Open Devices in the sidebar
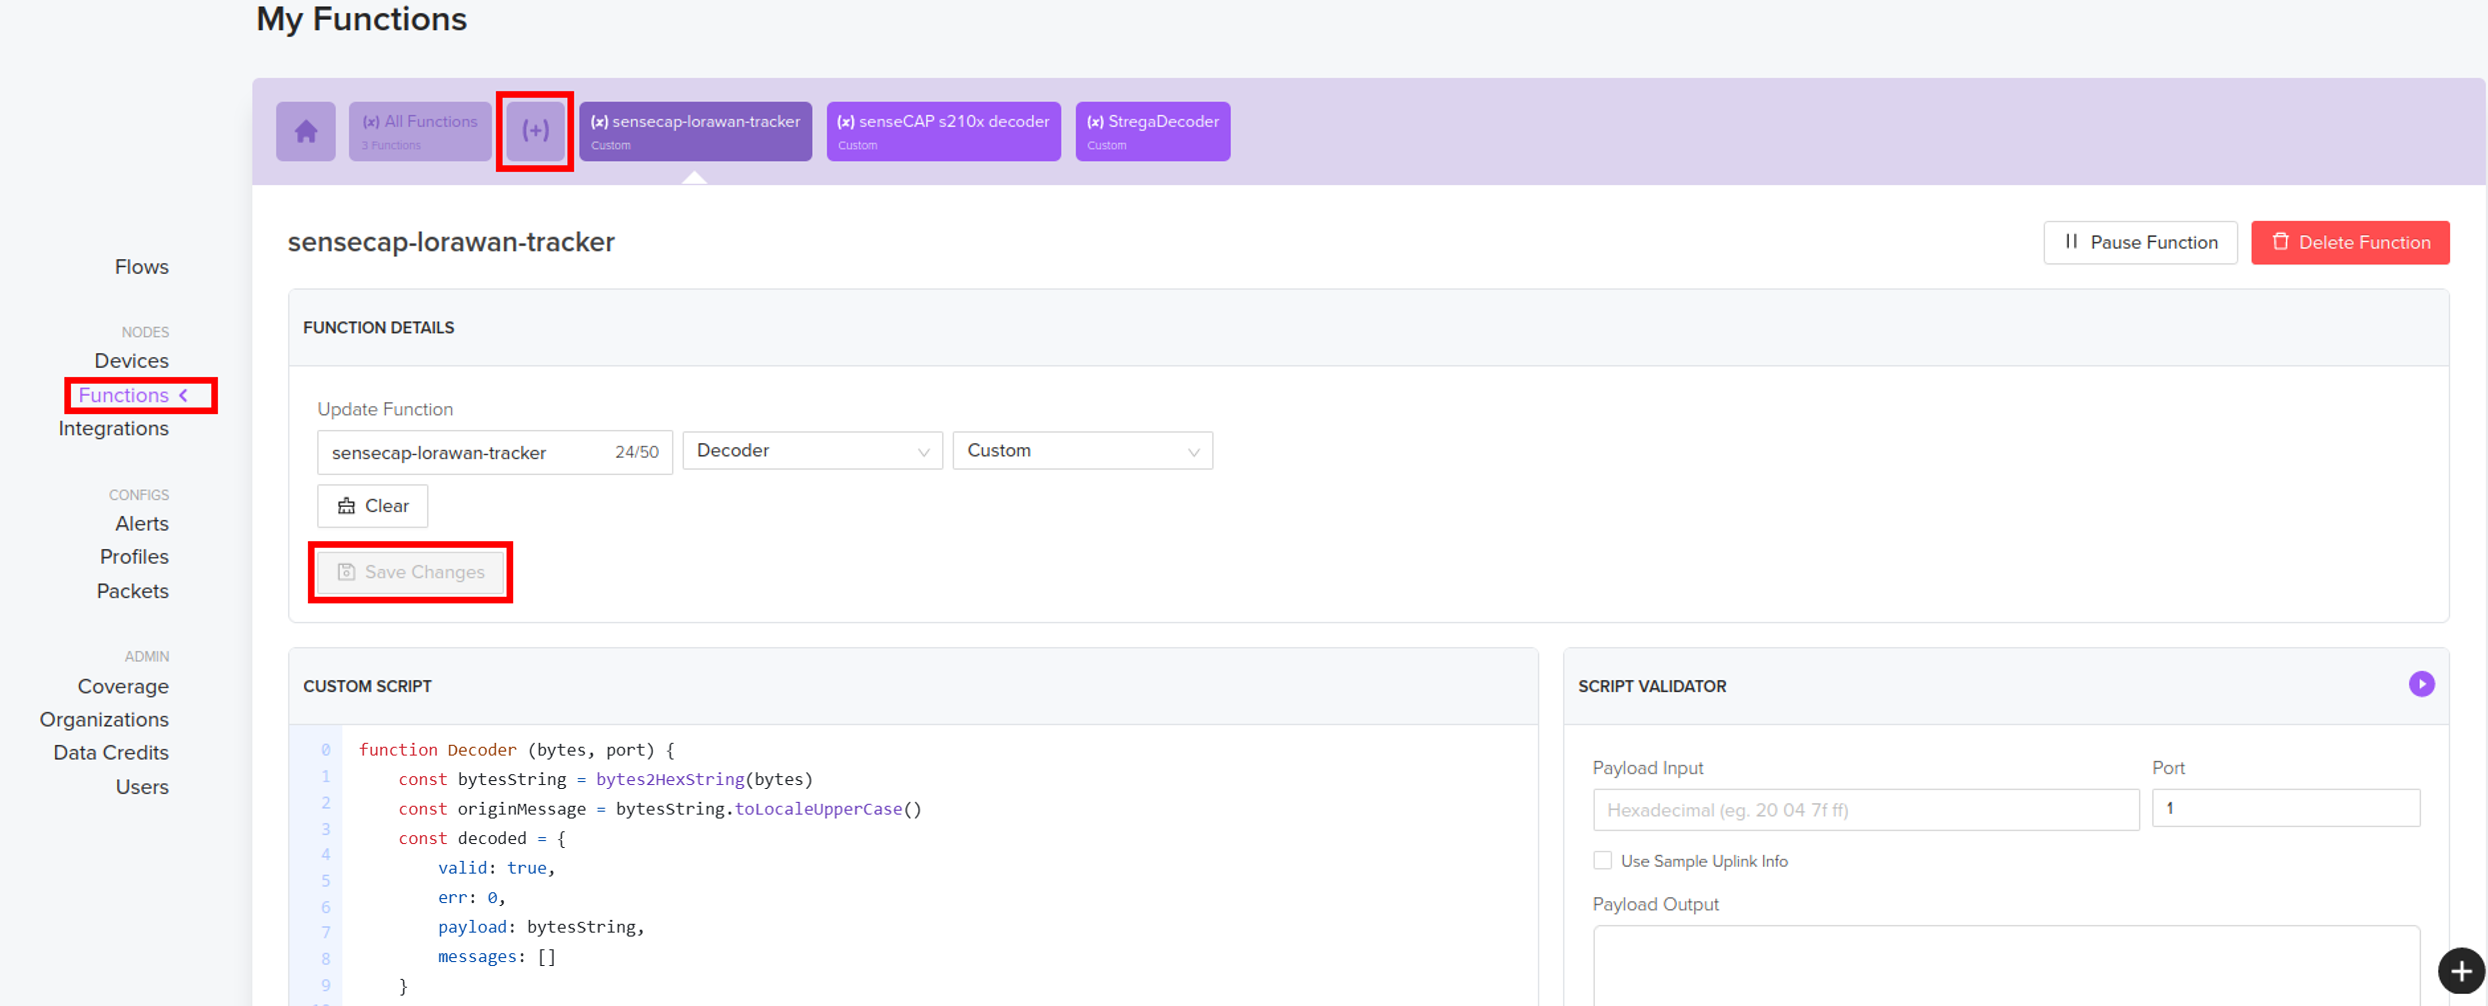 (x=131, y=361)
